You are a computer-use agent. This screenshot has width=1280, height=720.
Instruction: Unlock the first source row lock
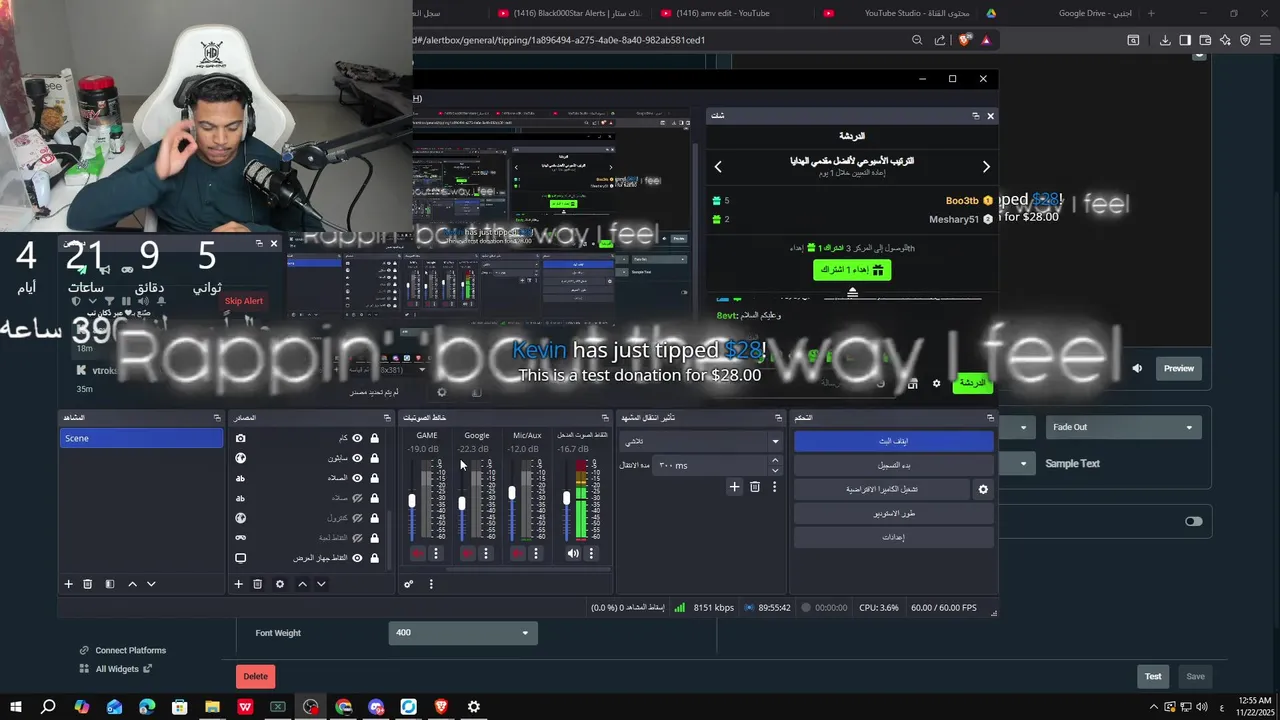click(x=374, y=438)
